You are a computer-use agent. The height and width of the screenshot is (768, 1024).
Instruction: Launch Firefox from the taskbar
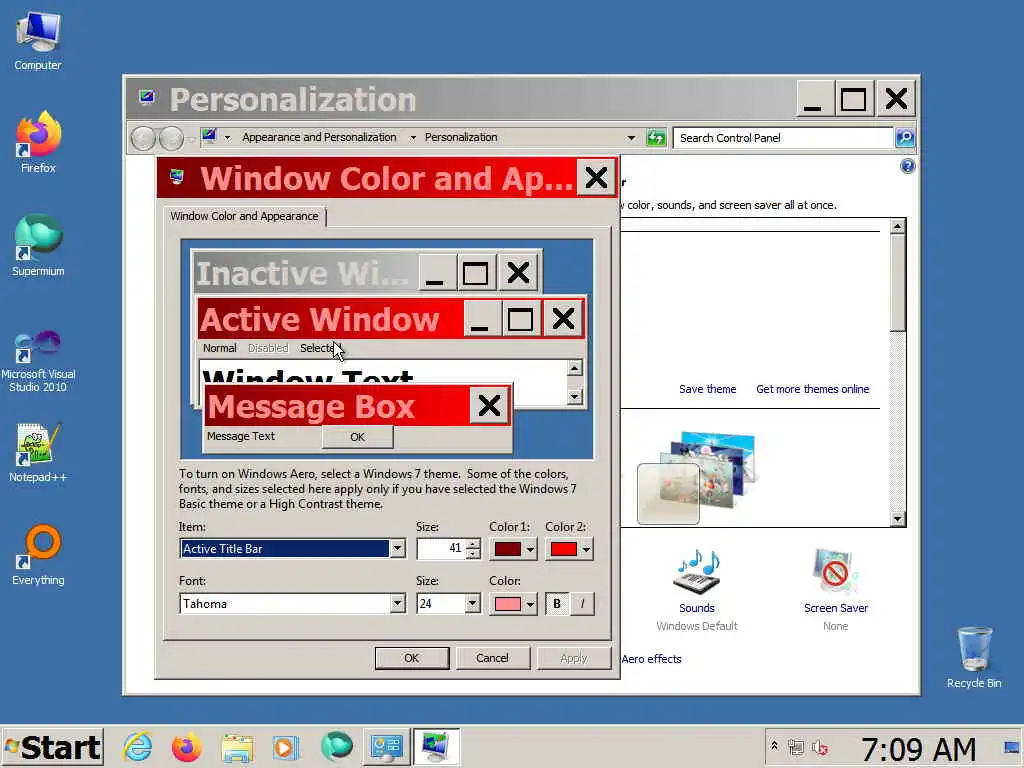[x=187, y=747]
